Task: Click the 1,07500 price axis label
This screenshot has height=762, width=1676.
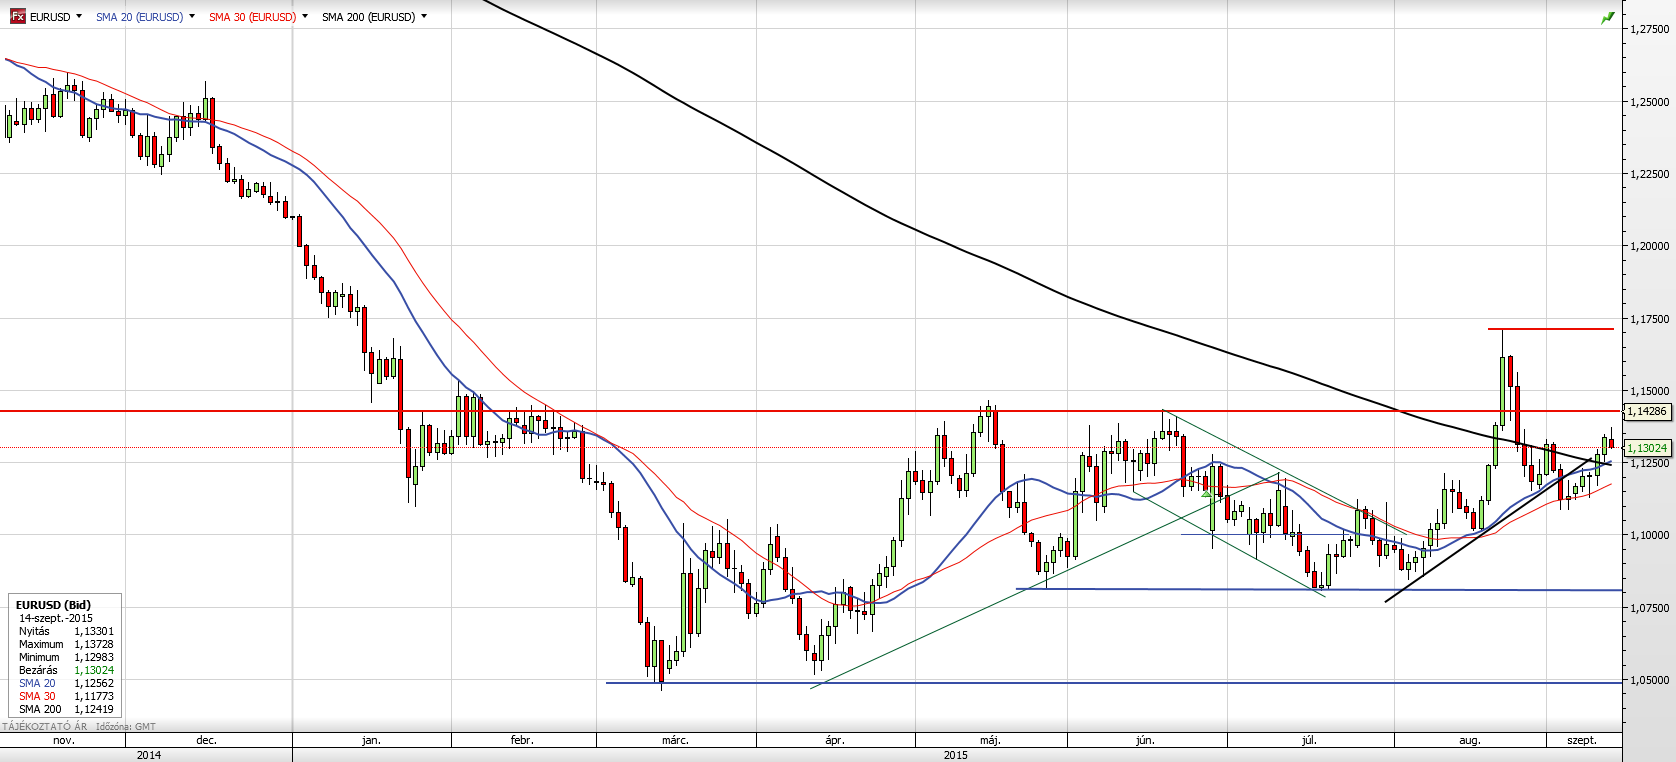Action: 1649,608
